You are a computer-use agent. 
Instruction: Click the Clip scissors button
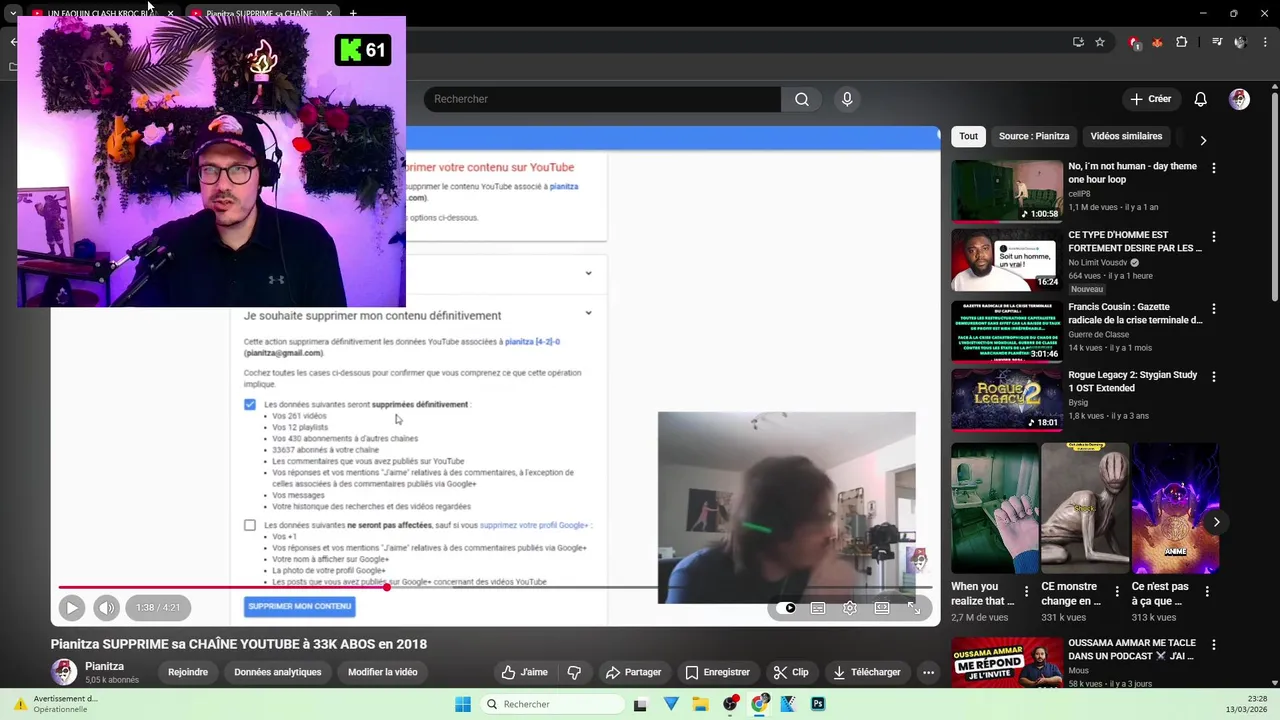tap(791, 672)
